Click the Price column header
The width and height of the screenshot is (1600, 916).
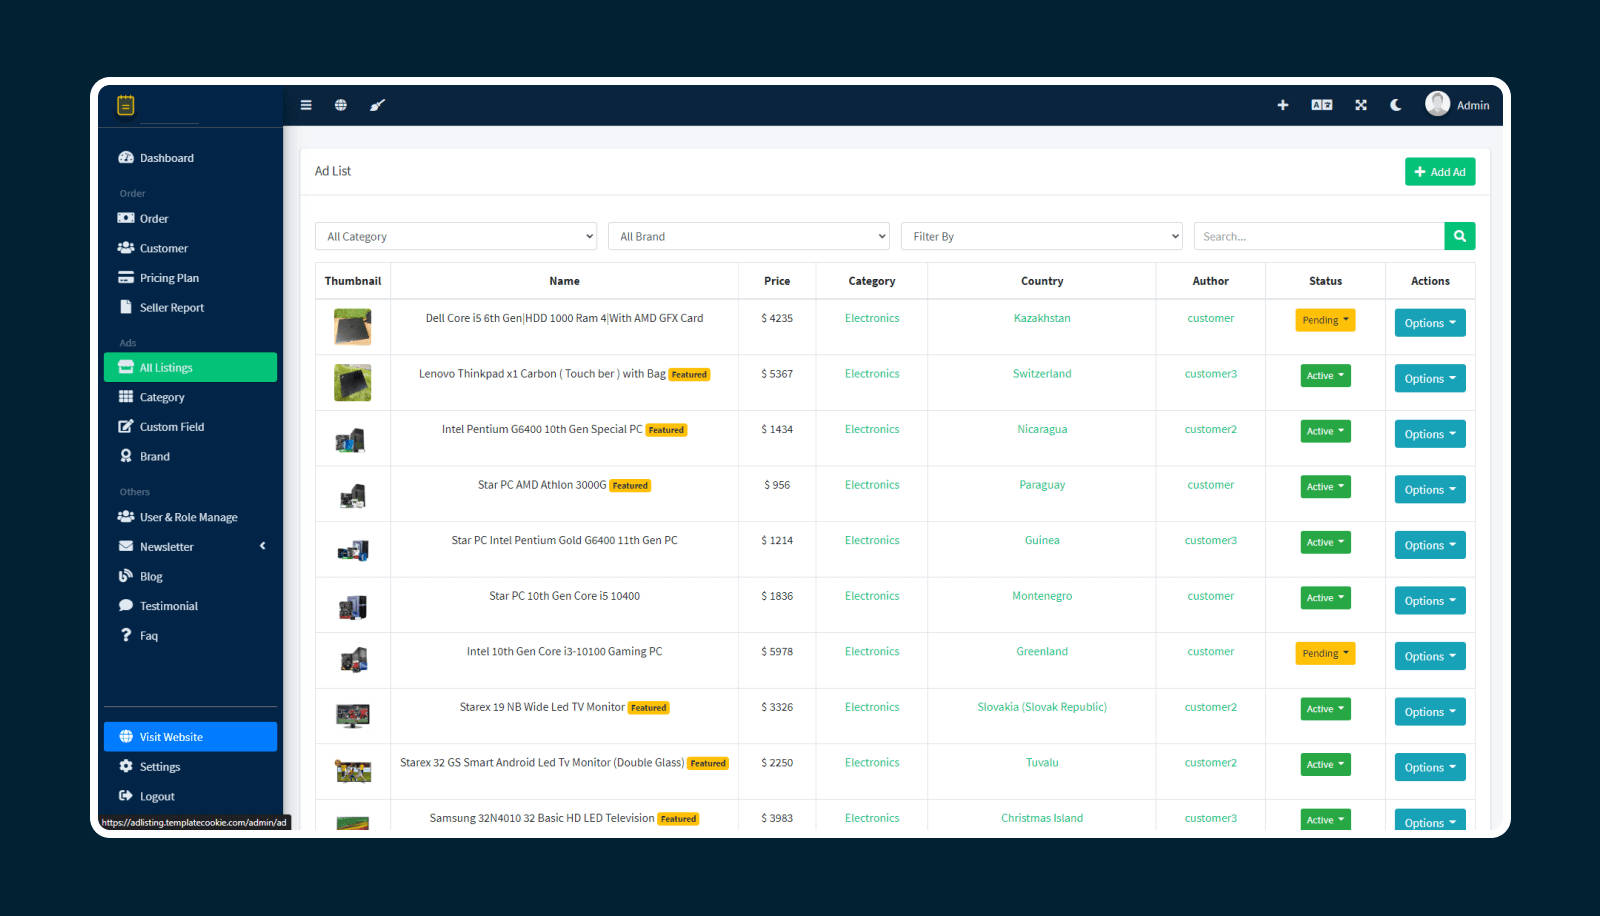[x=777, y=281]
